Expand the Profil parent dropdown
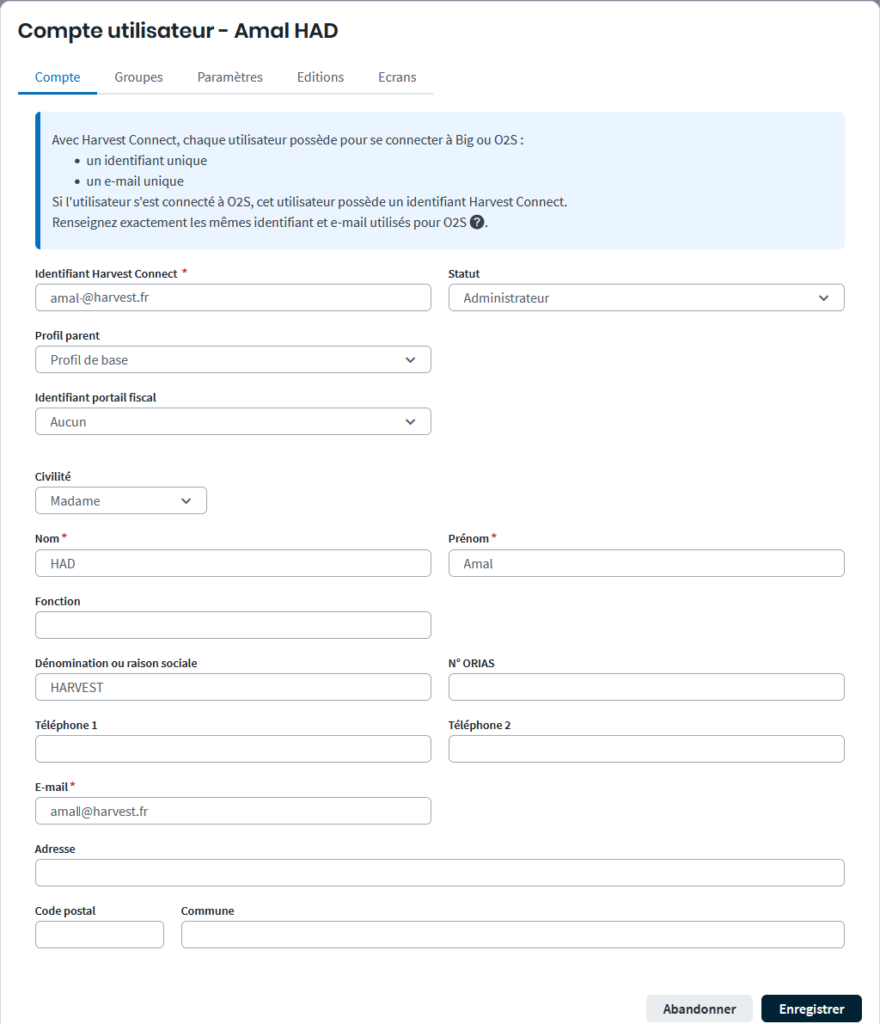This screenshot has width=880, height=1024. tap(233, 360)
